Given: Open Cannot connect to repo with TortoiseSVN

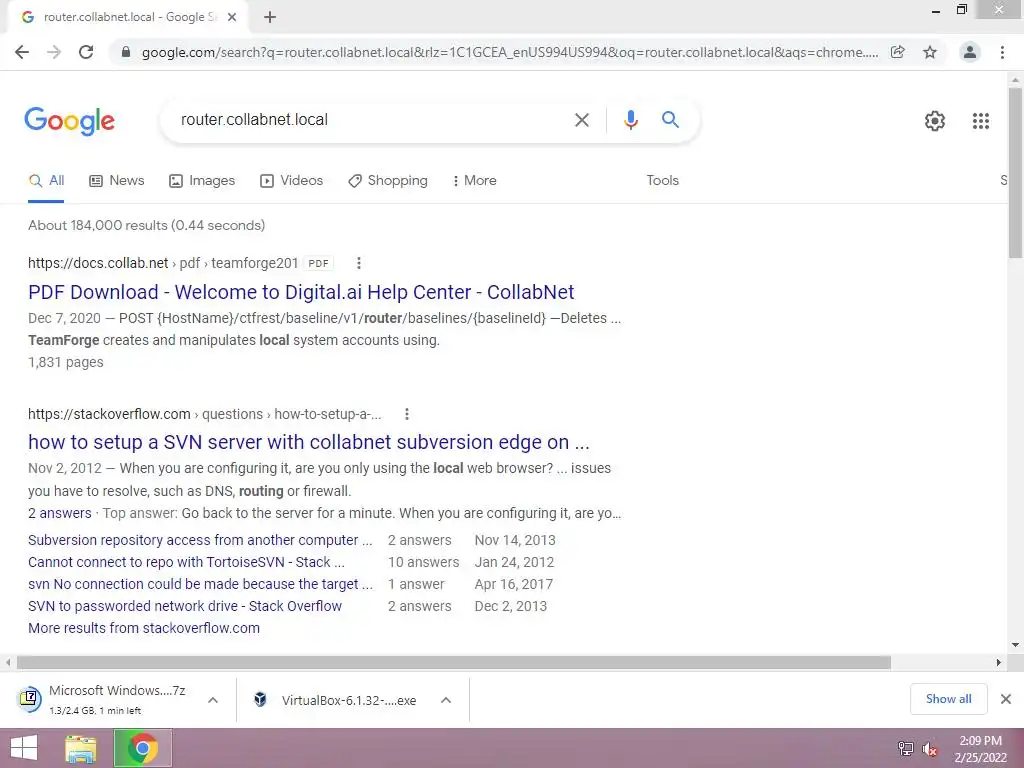Looking at the screenshot, I should coord(186,562).
